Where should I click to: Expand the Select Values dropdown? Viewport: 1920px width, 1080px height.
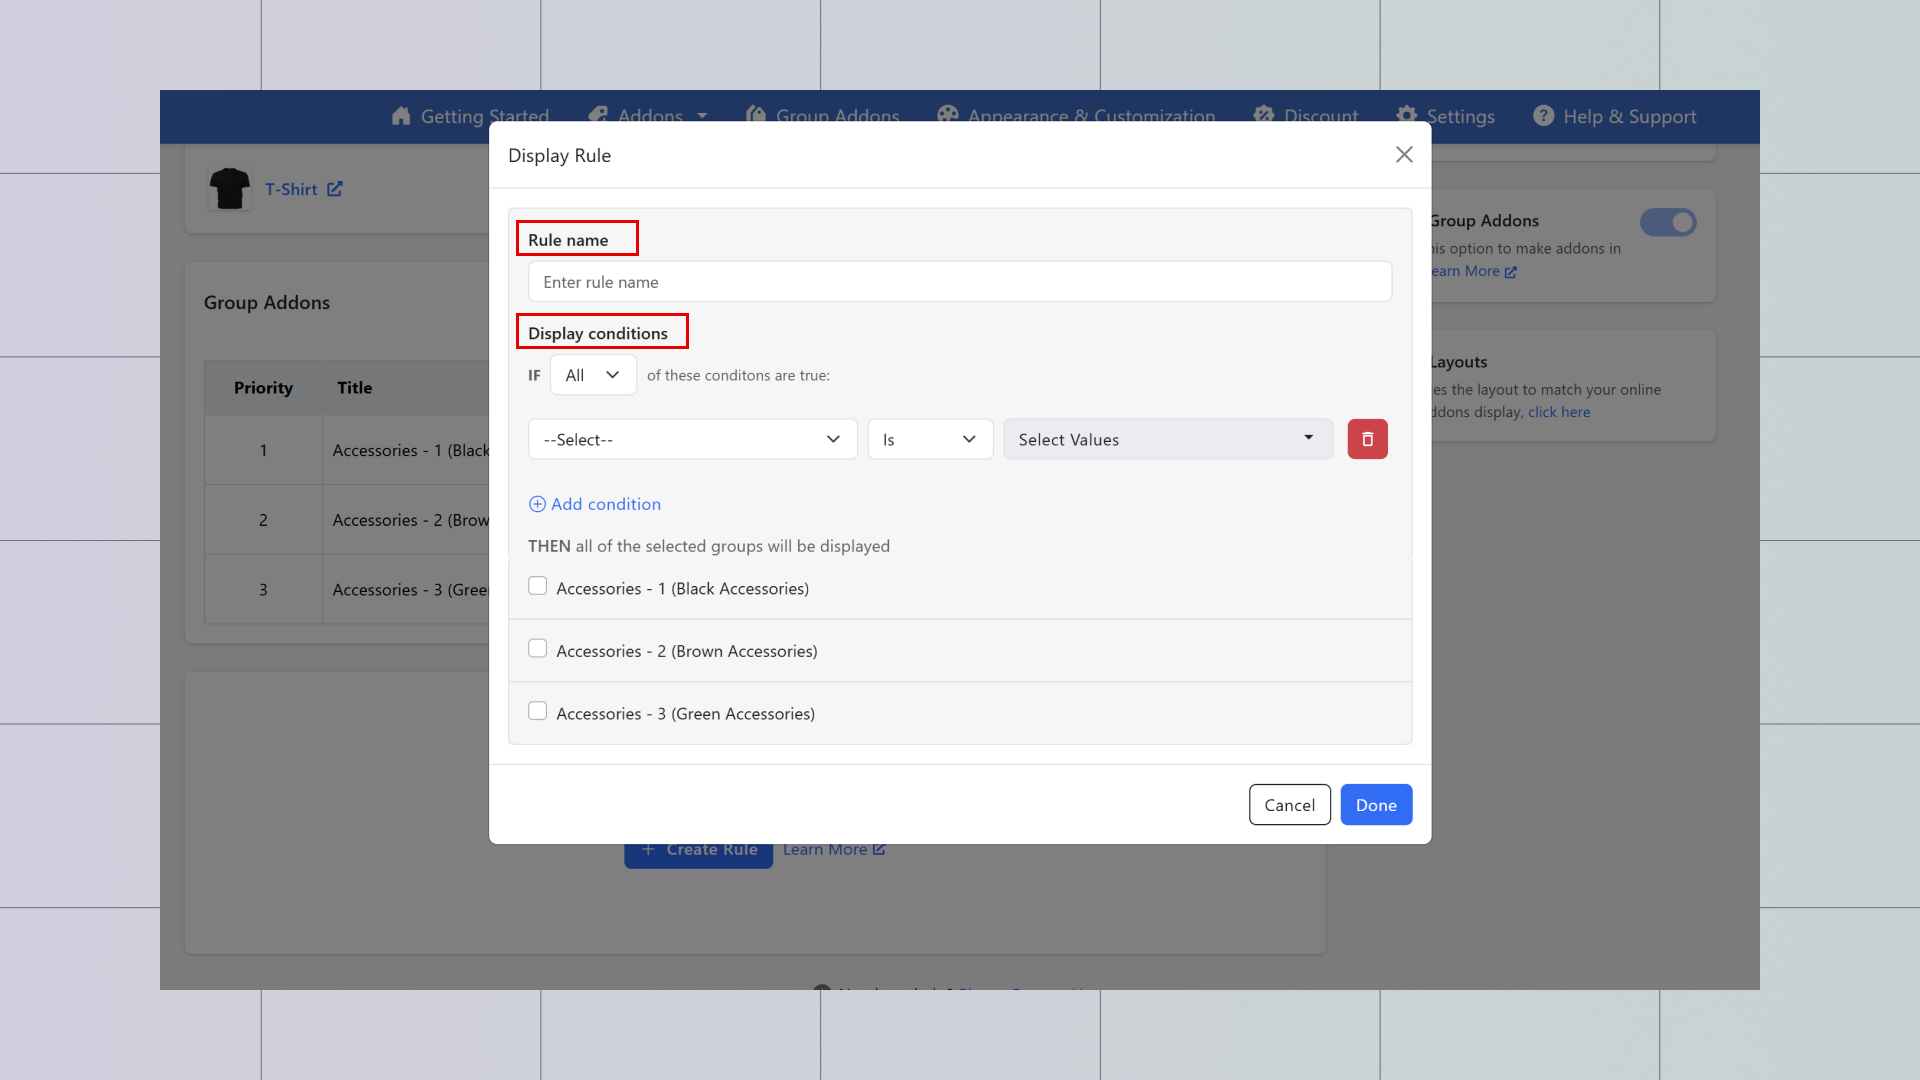pos(1167,439)
